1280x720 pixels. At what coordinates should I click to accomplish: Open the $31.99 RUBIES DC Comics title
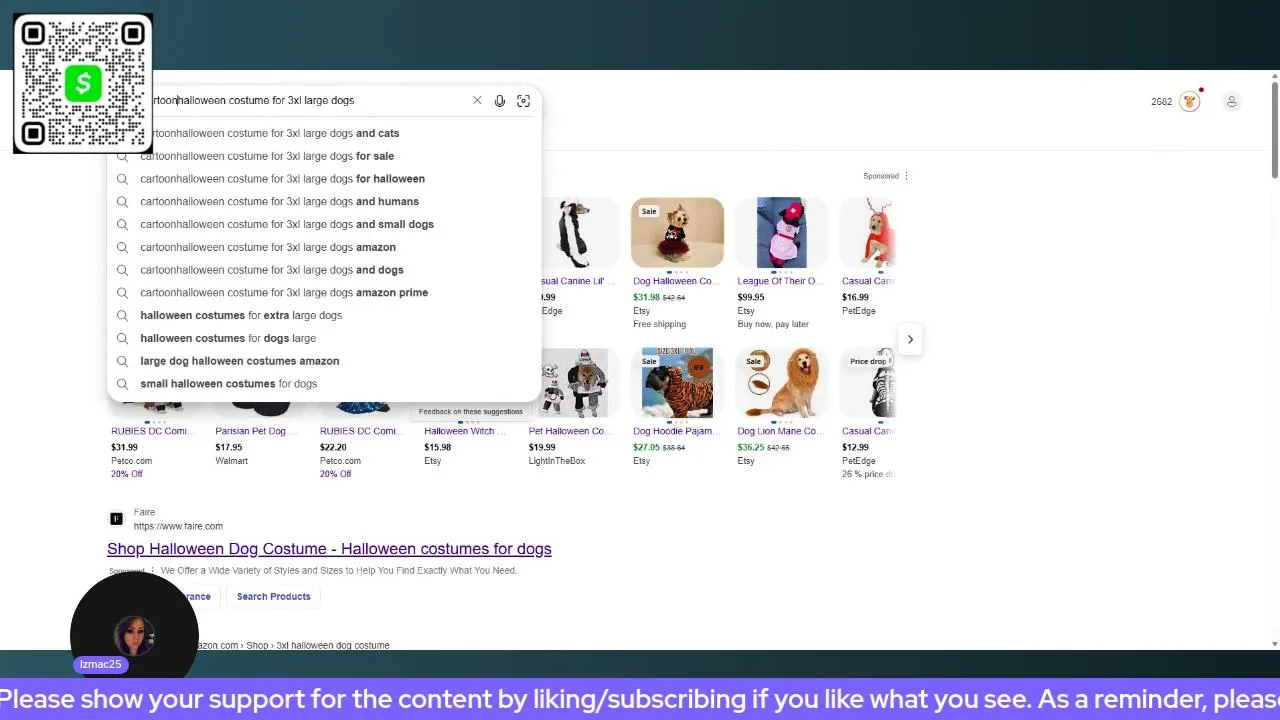click(151, 431)
